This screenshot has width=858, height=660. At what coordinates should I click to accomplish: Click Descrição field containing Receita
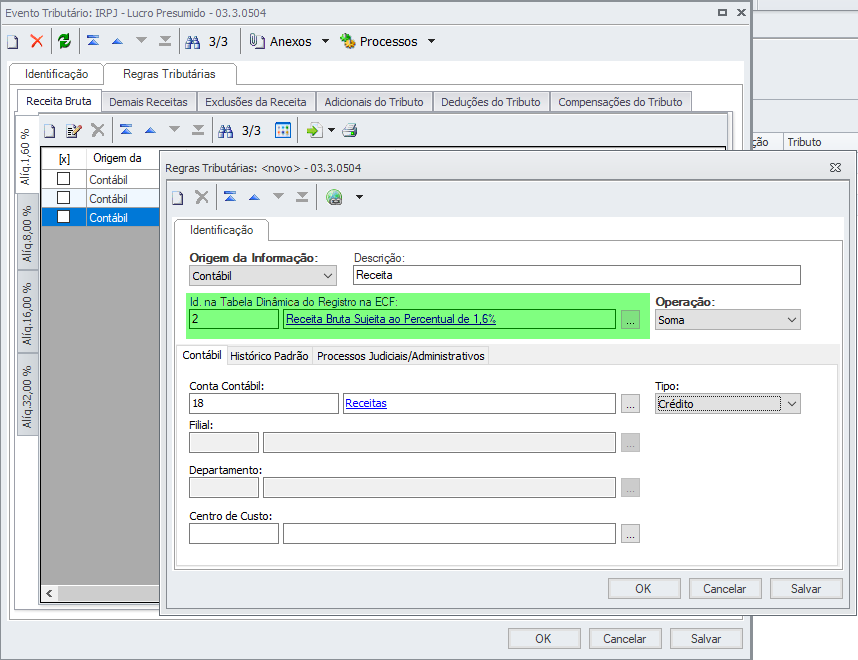point(577,275)
